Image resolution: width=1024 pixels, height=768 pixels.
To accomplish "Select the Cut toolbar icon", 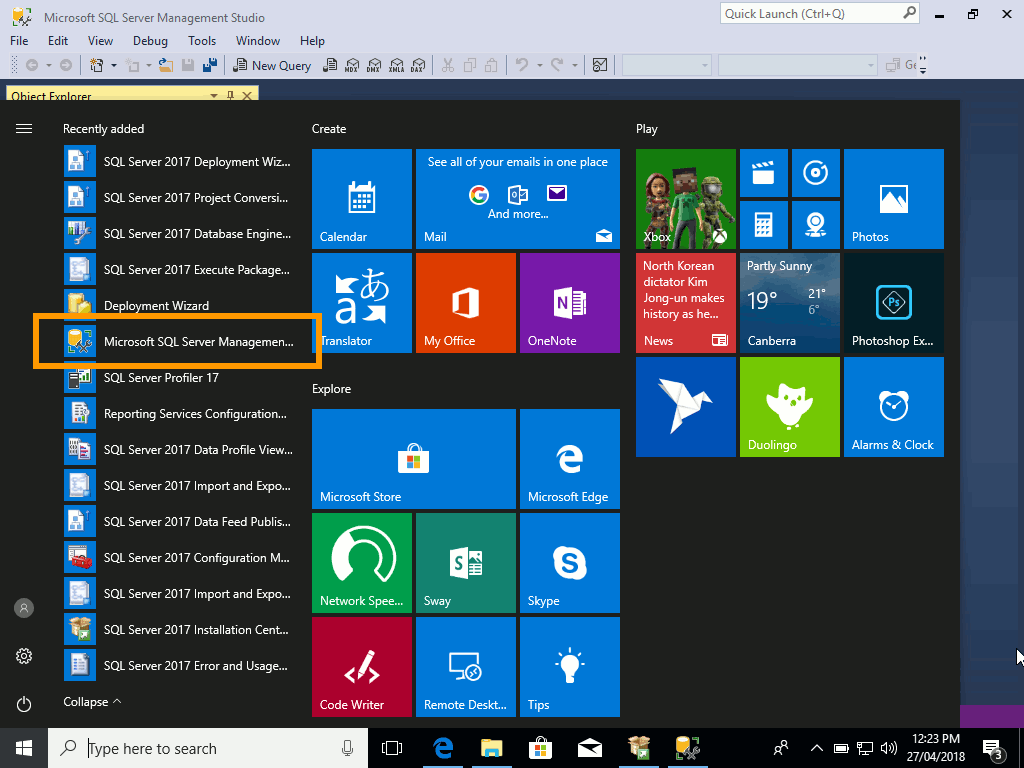I will click(447, 65).
